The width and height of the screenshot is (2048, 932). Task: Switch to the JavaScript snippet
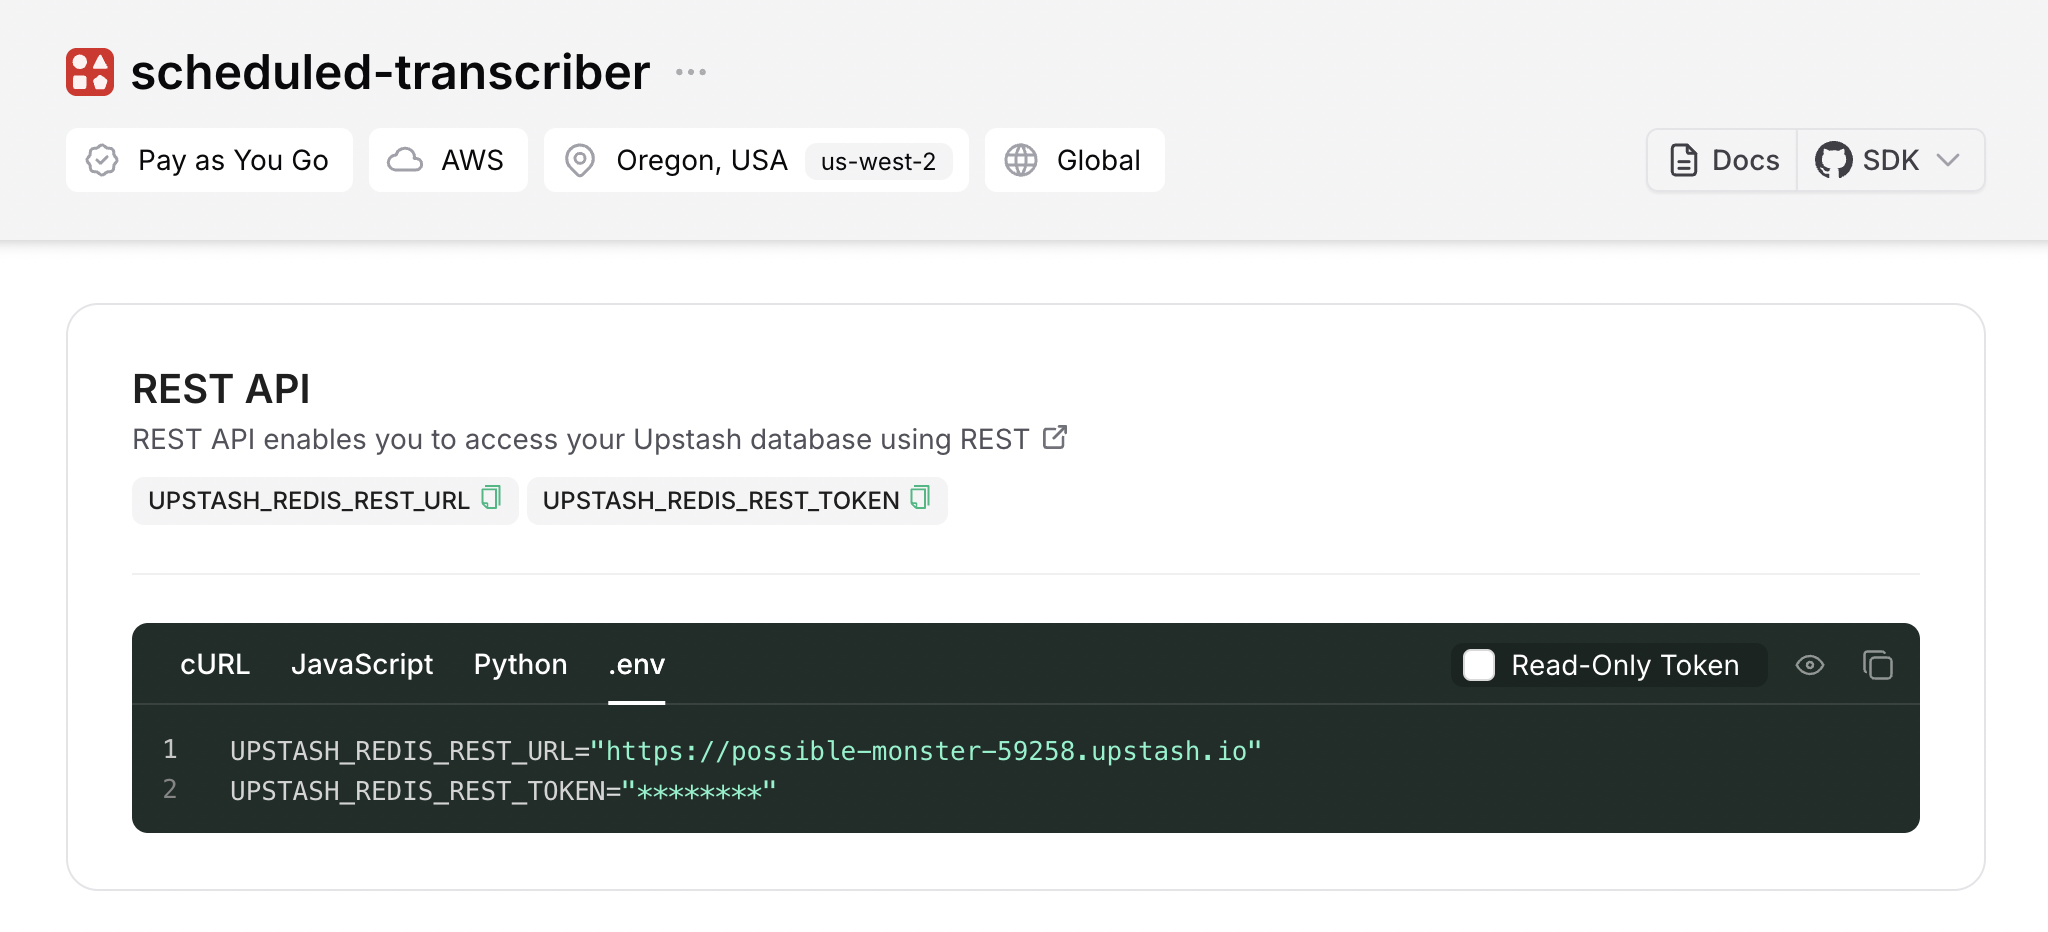point(362,664)
